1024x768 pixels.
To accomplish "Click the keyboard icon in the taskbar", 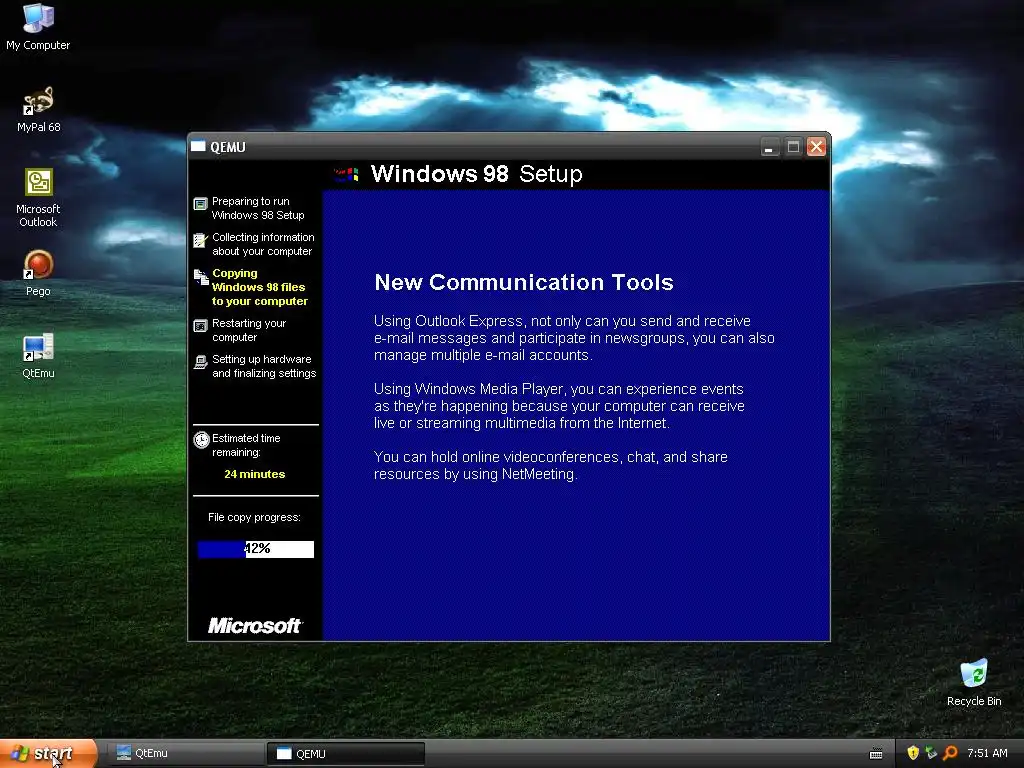I will (x=876, y=754).
